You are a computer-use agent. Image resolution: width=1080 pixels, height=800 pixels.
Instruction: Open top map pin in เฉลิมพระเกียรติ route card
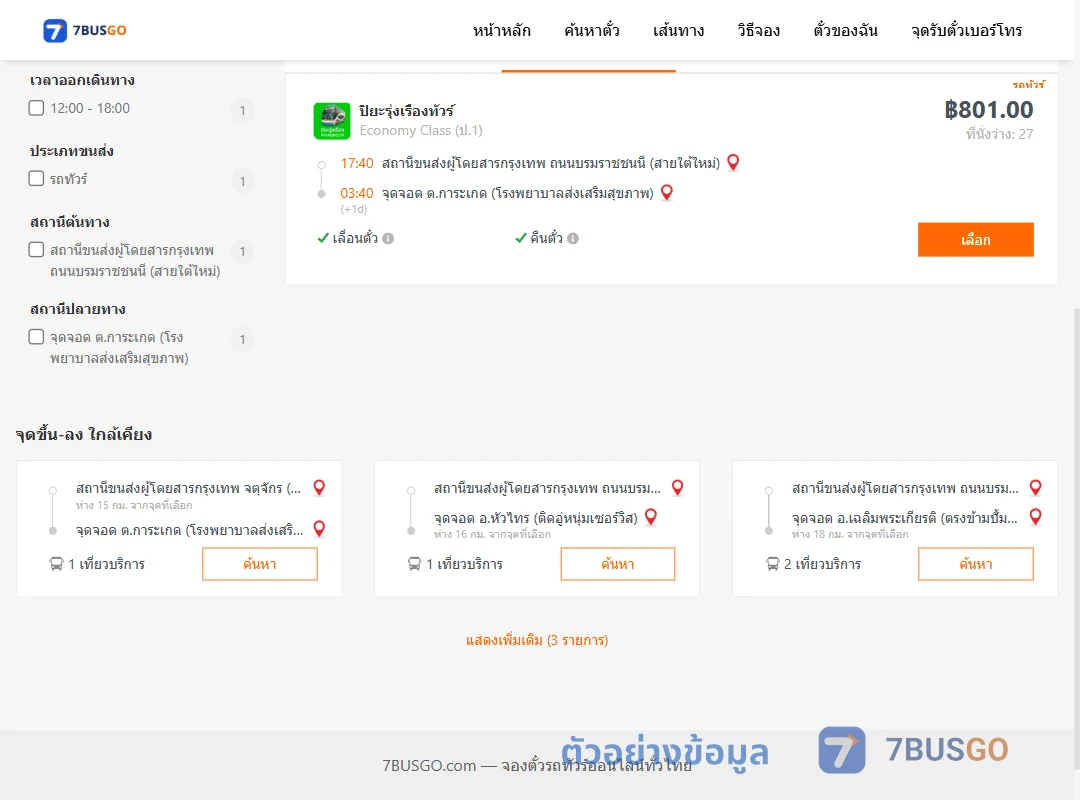pos(1036,488)
